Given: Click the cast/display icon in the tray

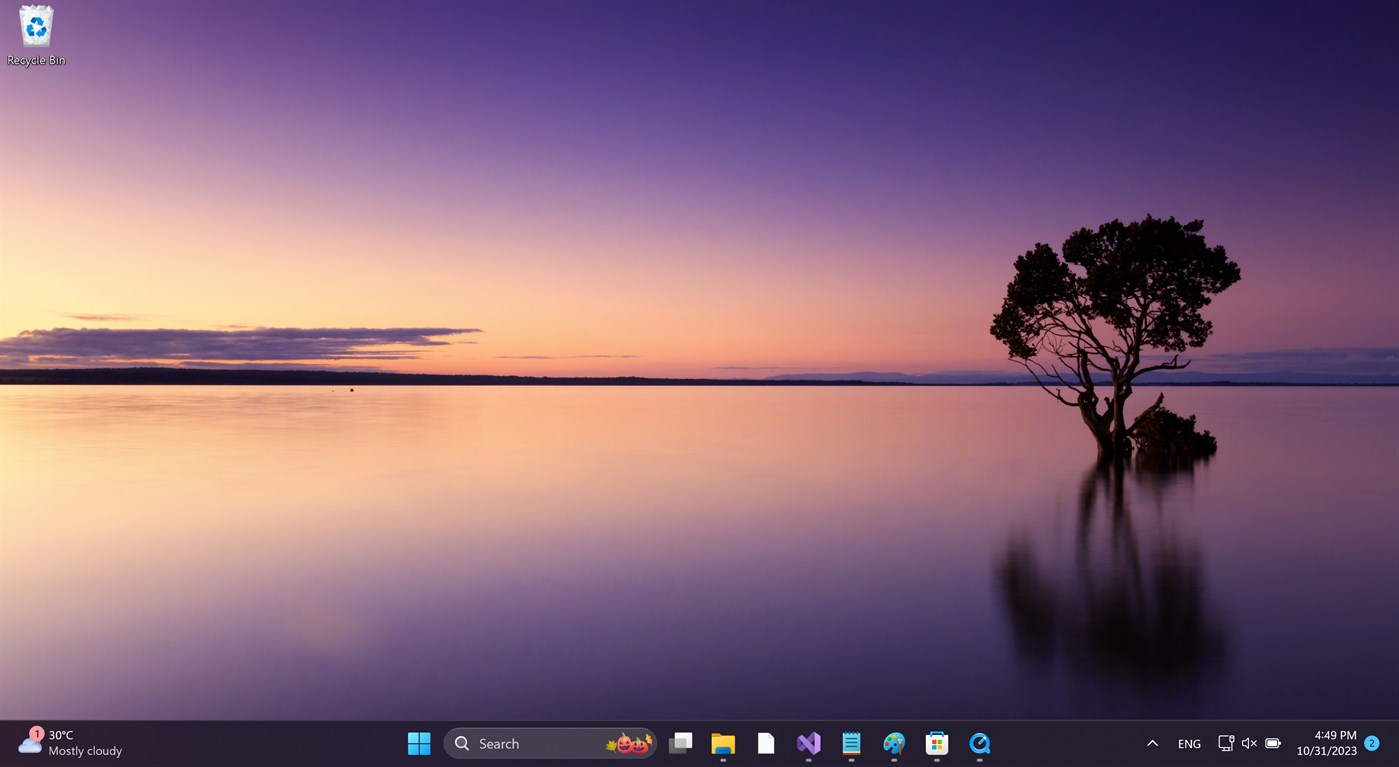Looking at the screenshot, I should pyautogui.click(x=1225, y=743).
